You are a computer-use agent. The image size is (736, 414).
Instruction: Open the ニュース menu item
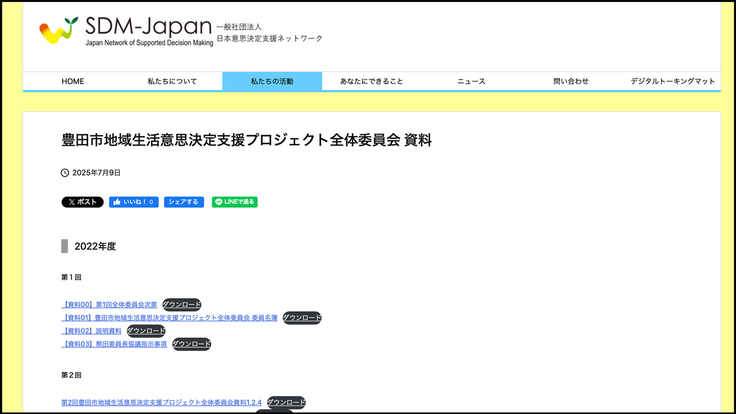[x=471, y=81]
